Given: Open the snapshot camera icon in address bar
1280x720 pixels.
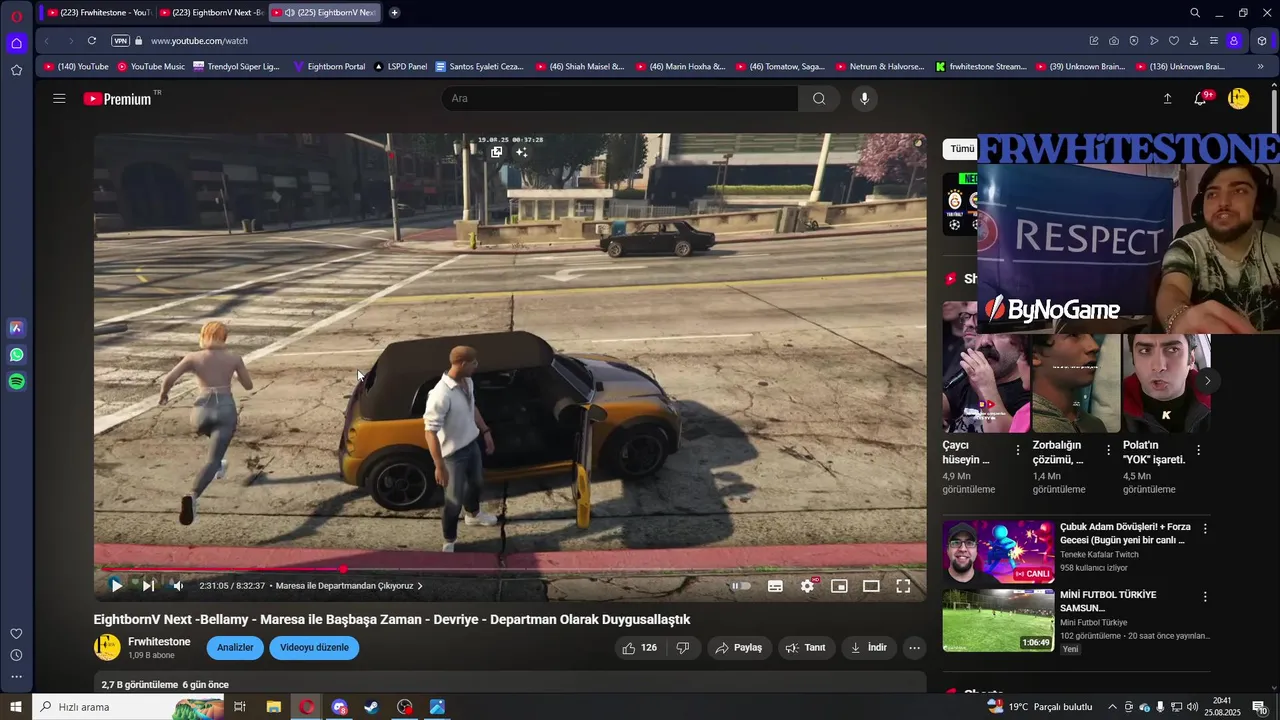Looking at the screenshot, I should (x=1114, y=41).
